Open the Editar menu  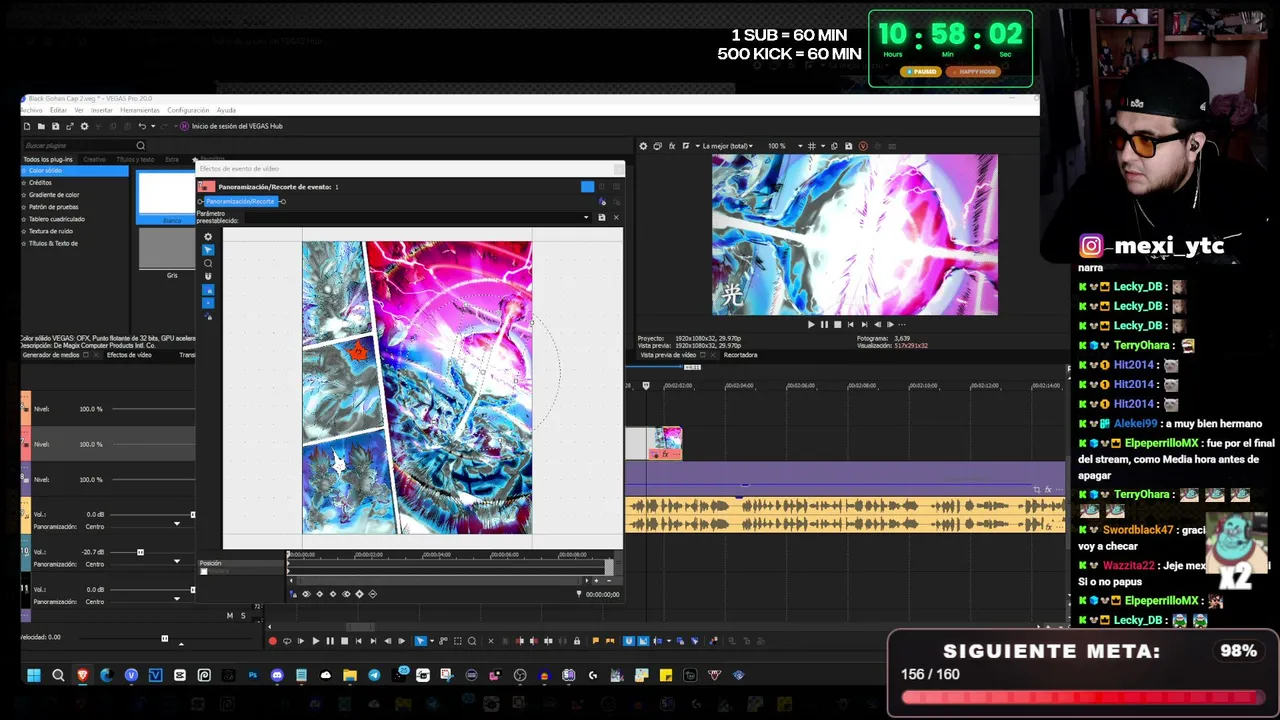click(x=58, y=110)
